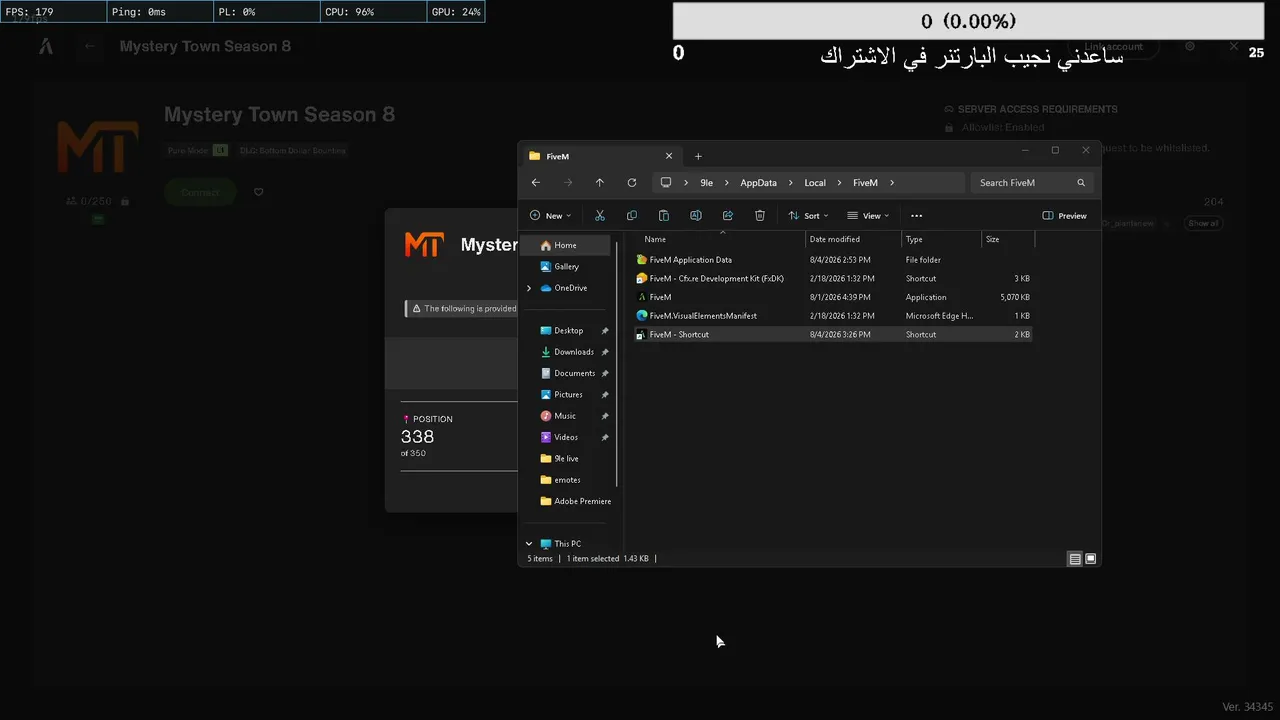The height and width of the screenshot is (720, 1280).
Task: Click the 9le breadcrumb in address bar
Action: click(706, 183)
